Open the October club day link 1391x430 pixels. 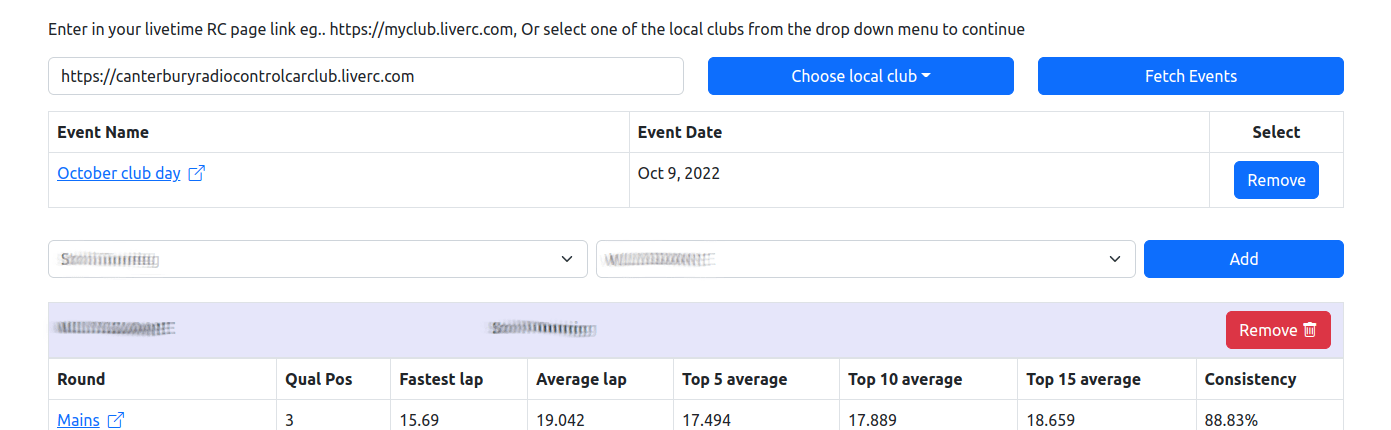click(119, 173)
